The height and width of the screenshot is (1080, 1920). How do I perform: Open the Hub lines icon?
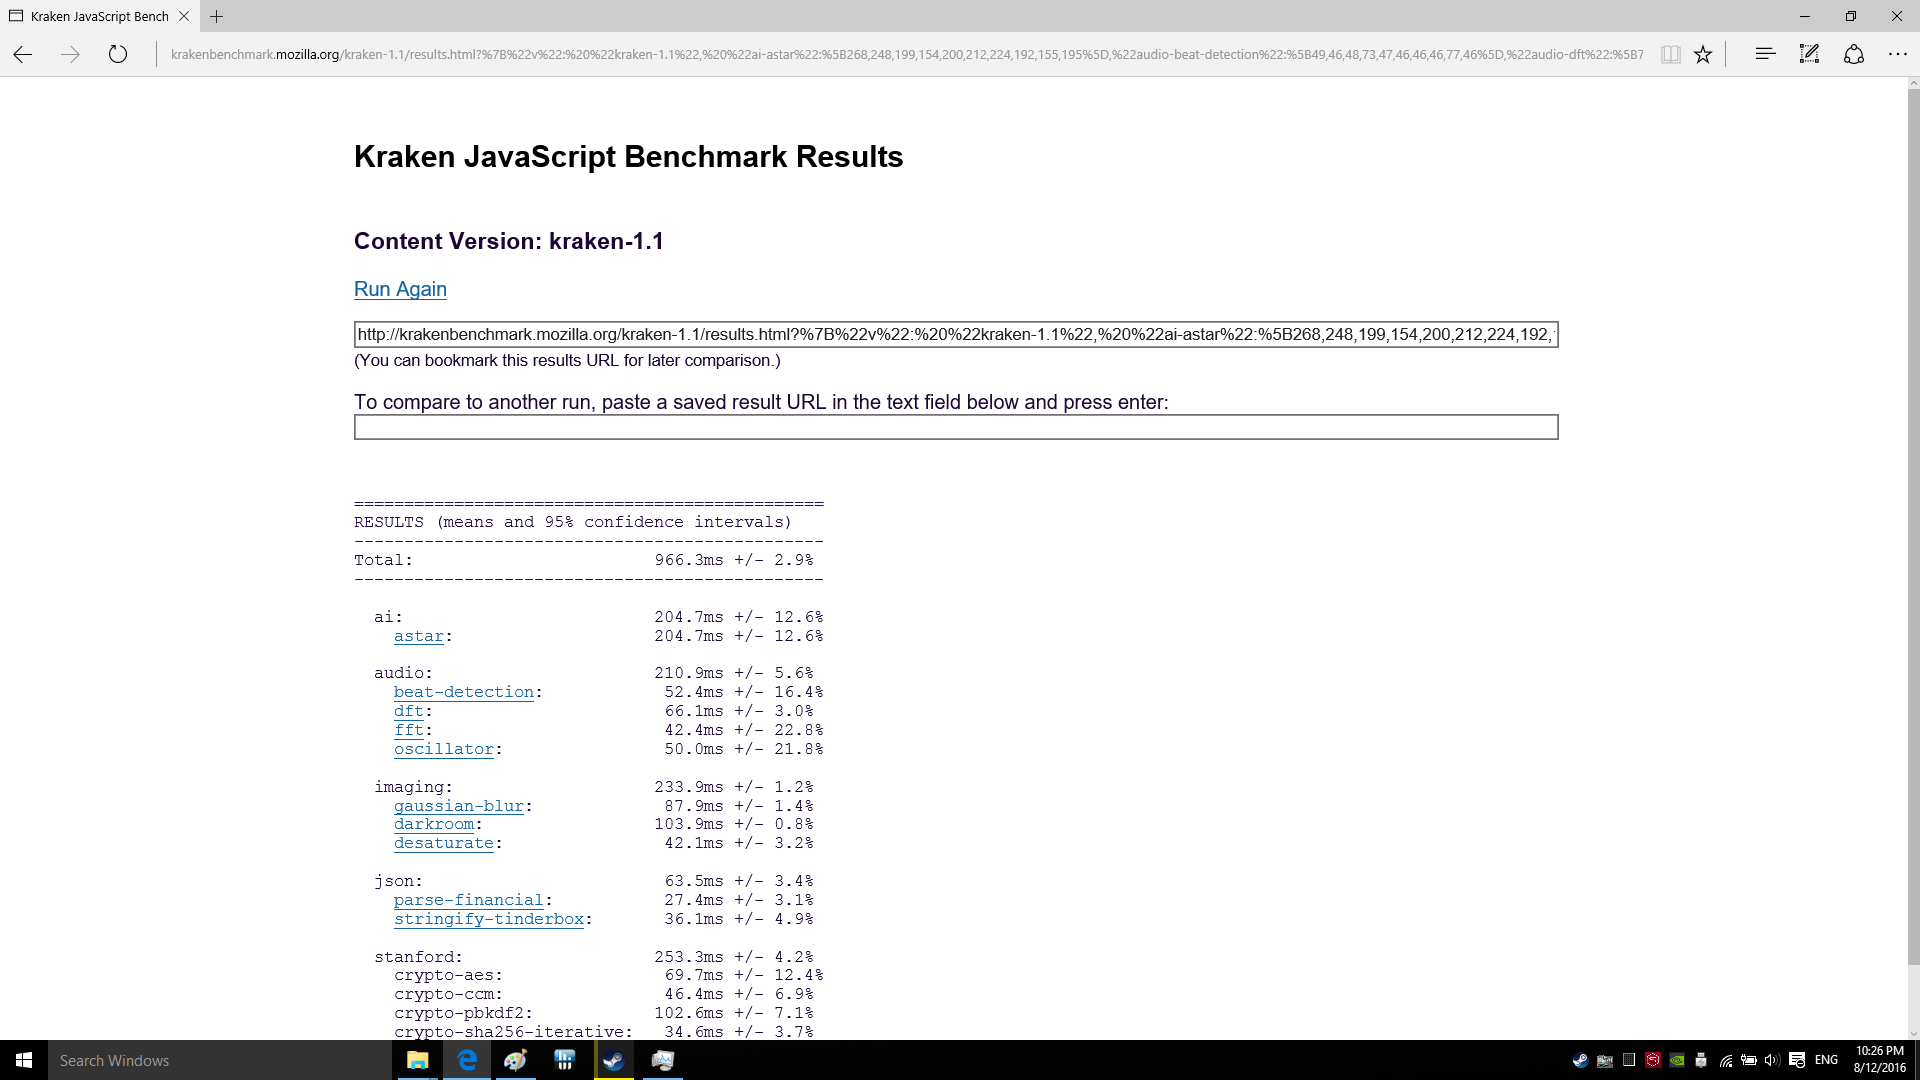pyautogui.click(x=1765, y=54)
